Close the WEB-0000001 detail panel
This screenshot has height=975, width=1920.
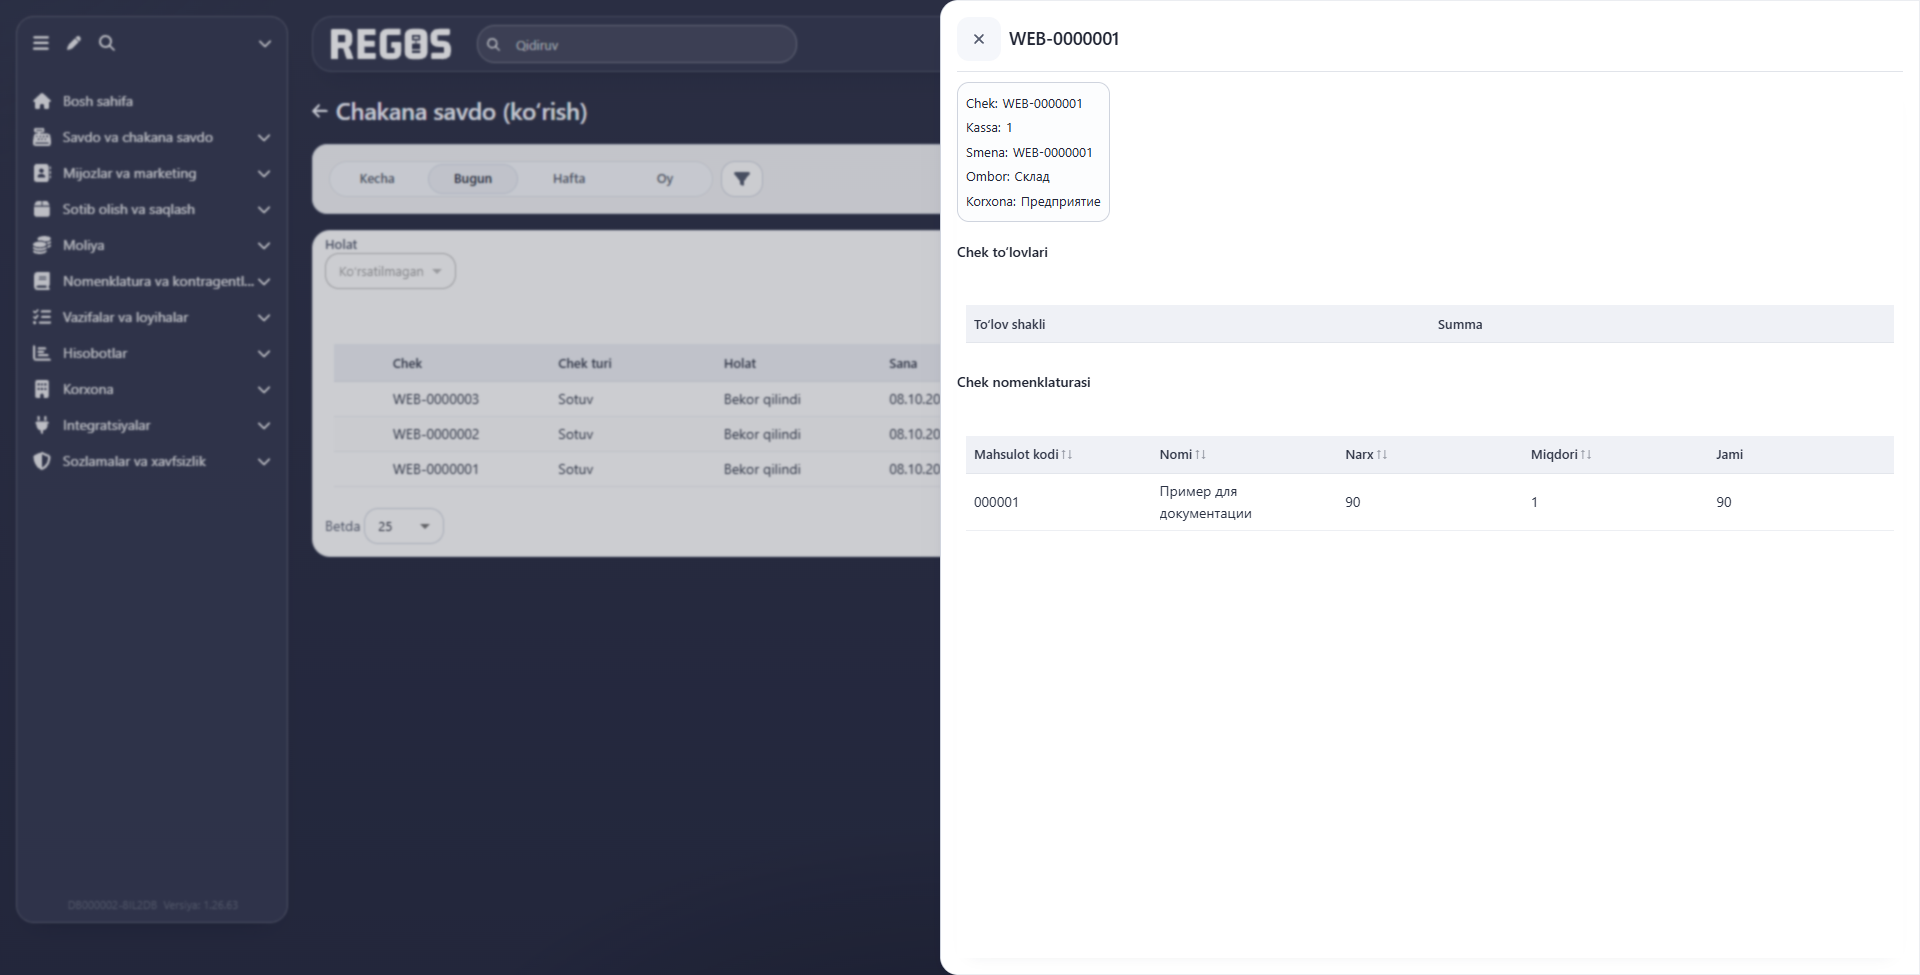[978, 39]
